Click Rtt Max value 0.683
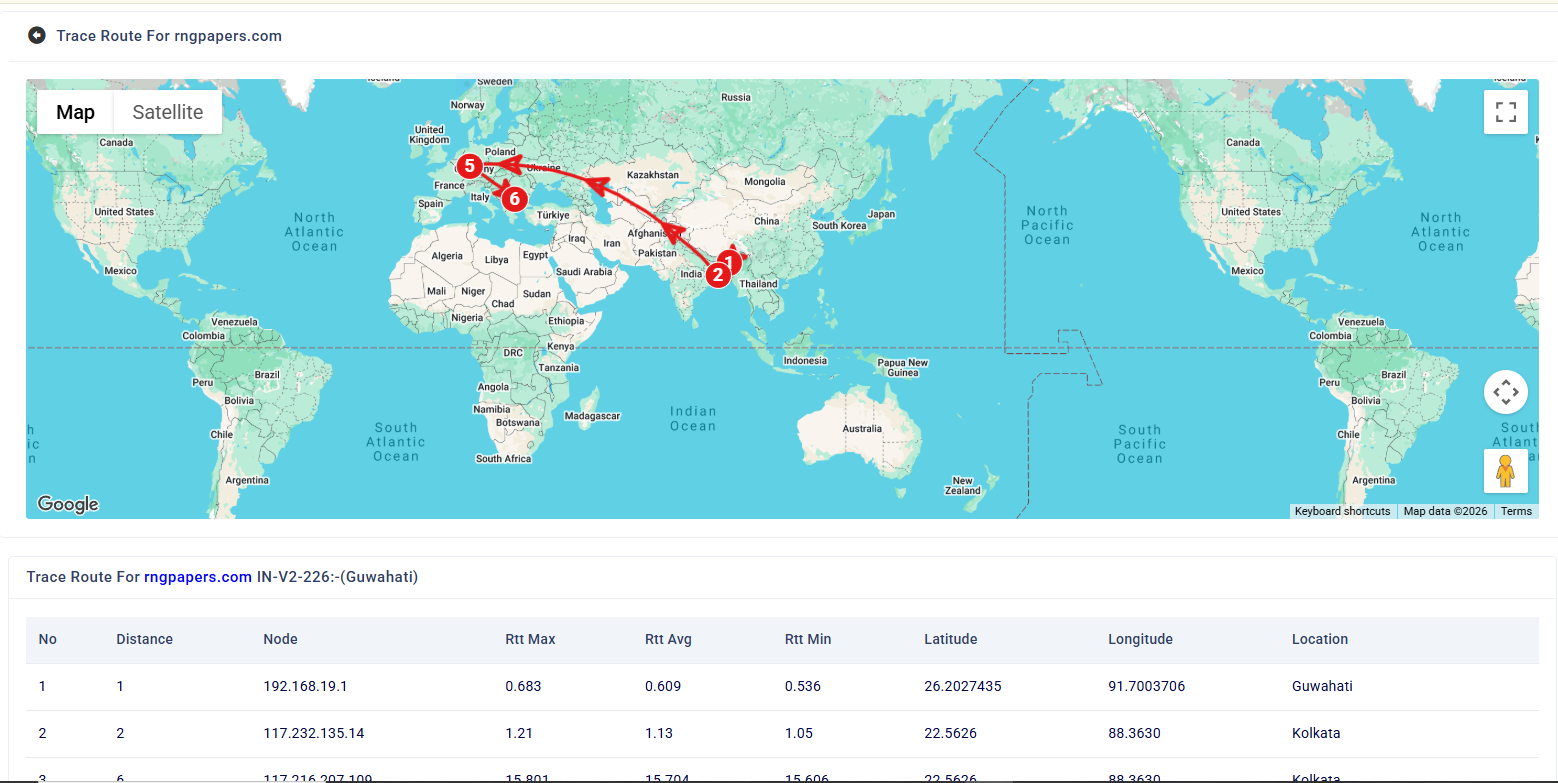1558x783 pixels. [x=523, y=686]
